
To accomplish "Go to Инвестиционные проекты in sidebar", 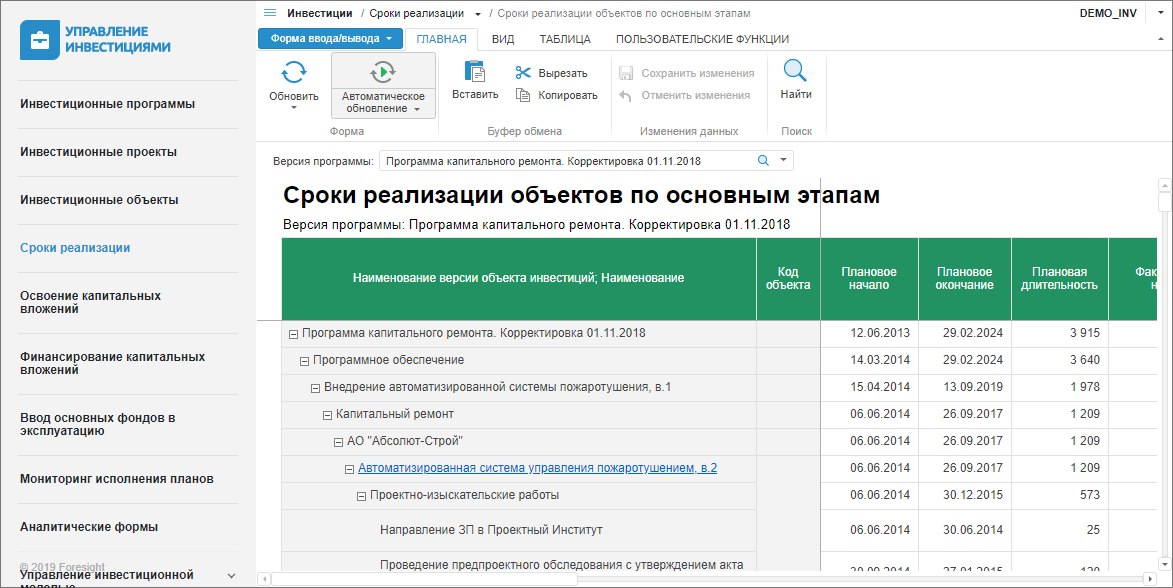I will 99,152.
